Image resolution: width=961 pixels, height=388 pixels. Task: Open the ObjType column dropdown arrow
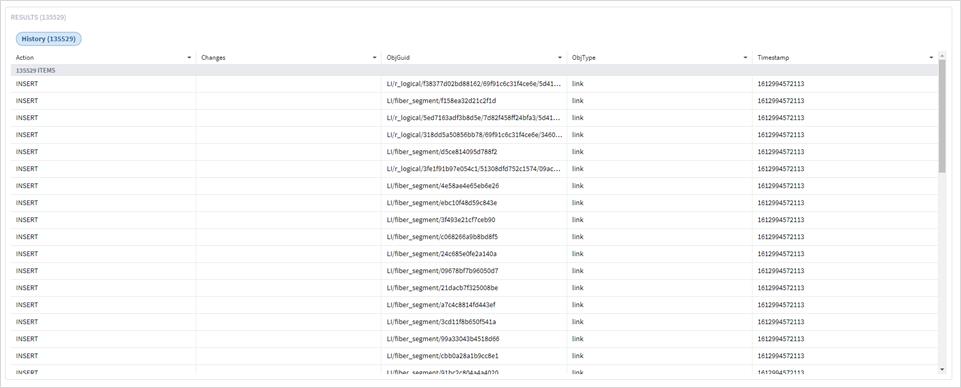[x=745, y=58]
